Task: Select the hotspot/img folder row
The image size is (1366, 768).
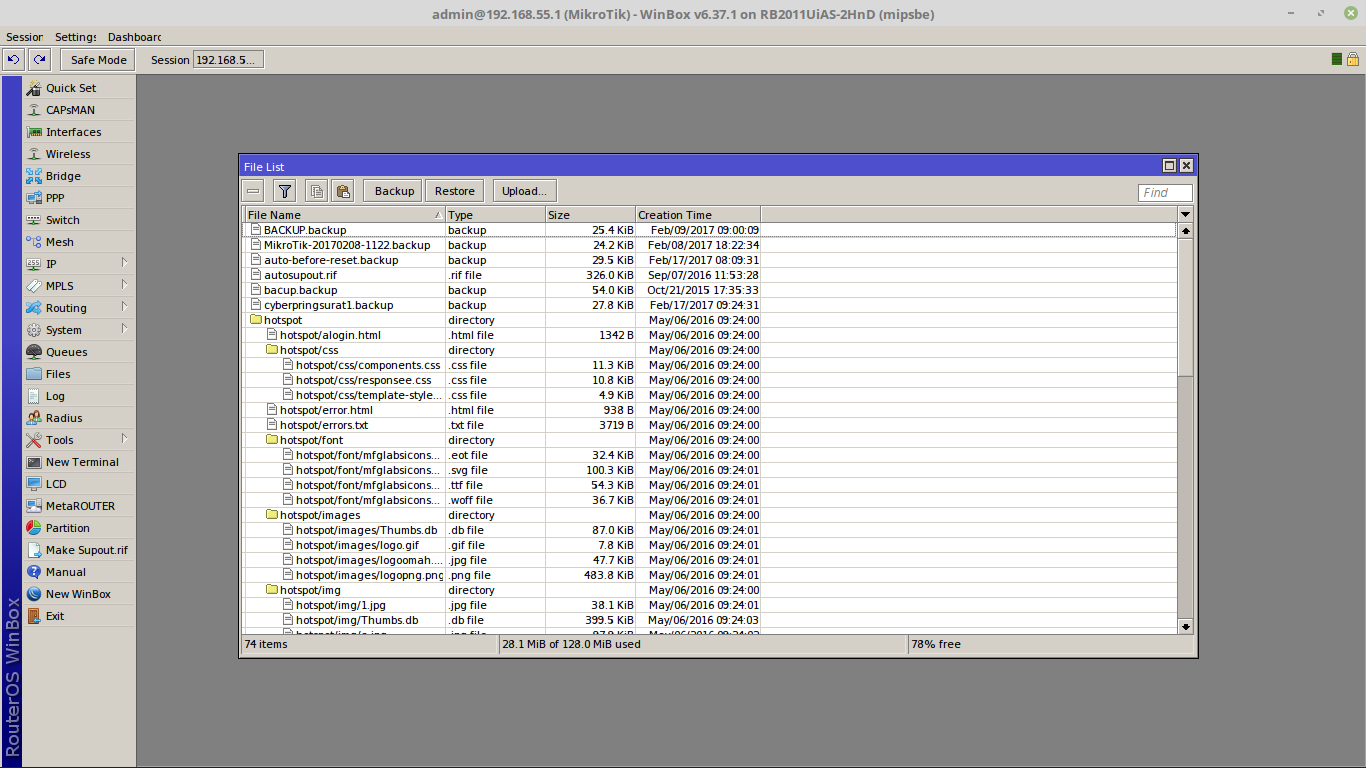Action: (709, 590)
